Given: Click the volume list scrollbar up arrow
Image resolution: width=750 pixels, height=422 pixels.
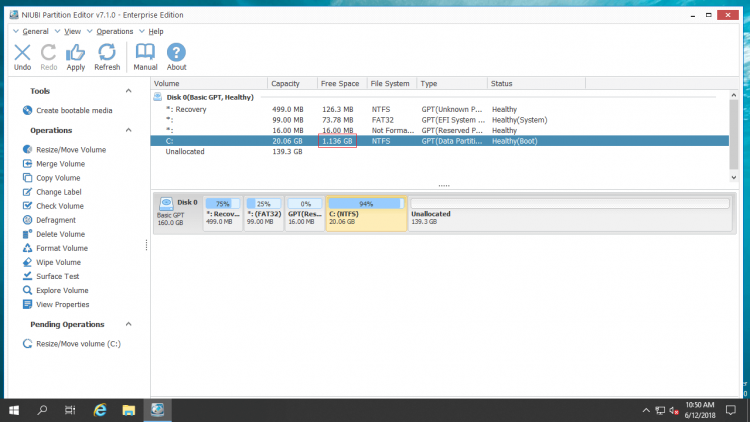Looking at the screenshot, I should (734, 95).
